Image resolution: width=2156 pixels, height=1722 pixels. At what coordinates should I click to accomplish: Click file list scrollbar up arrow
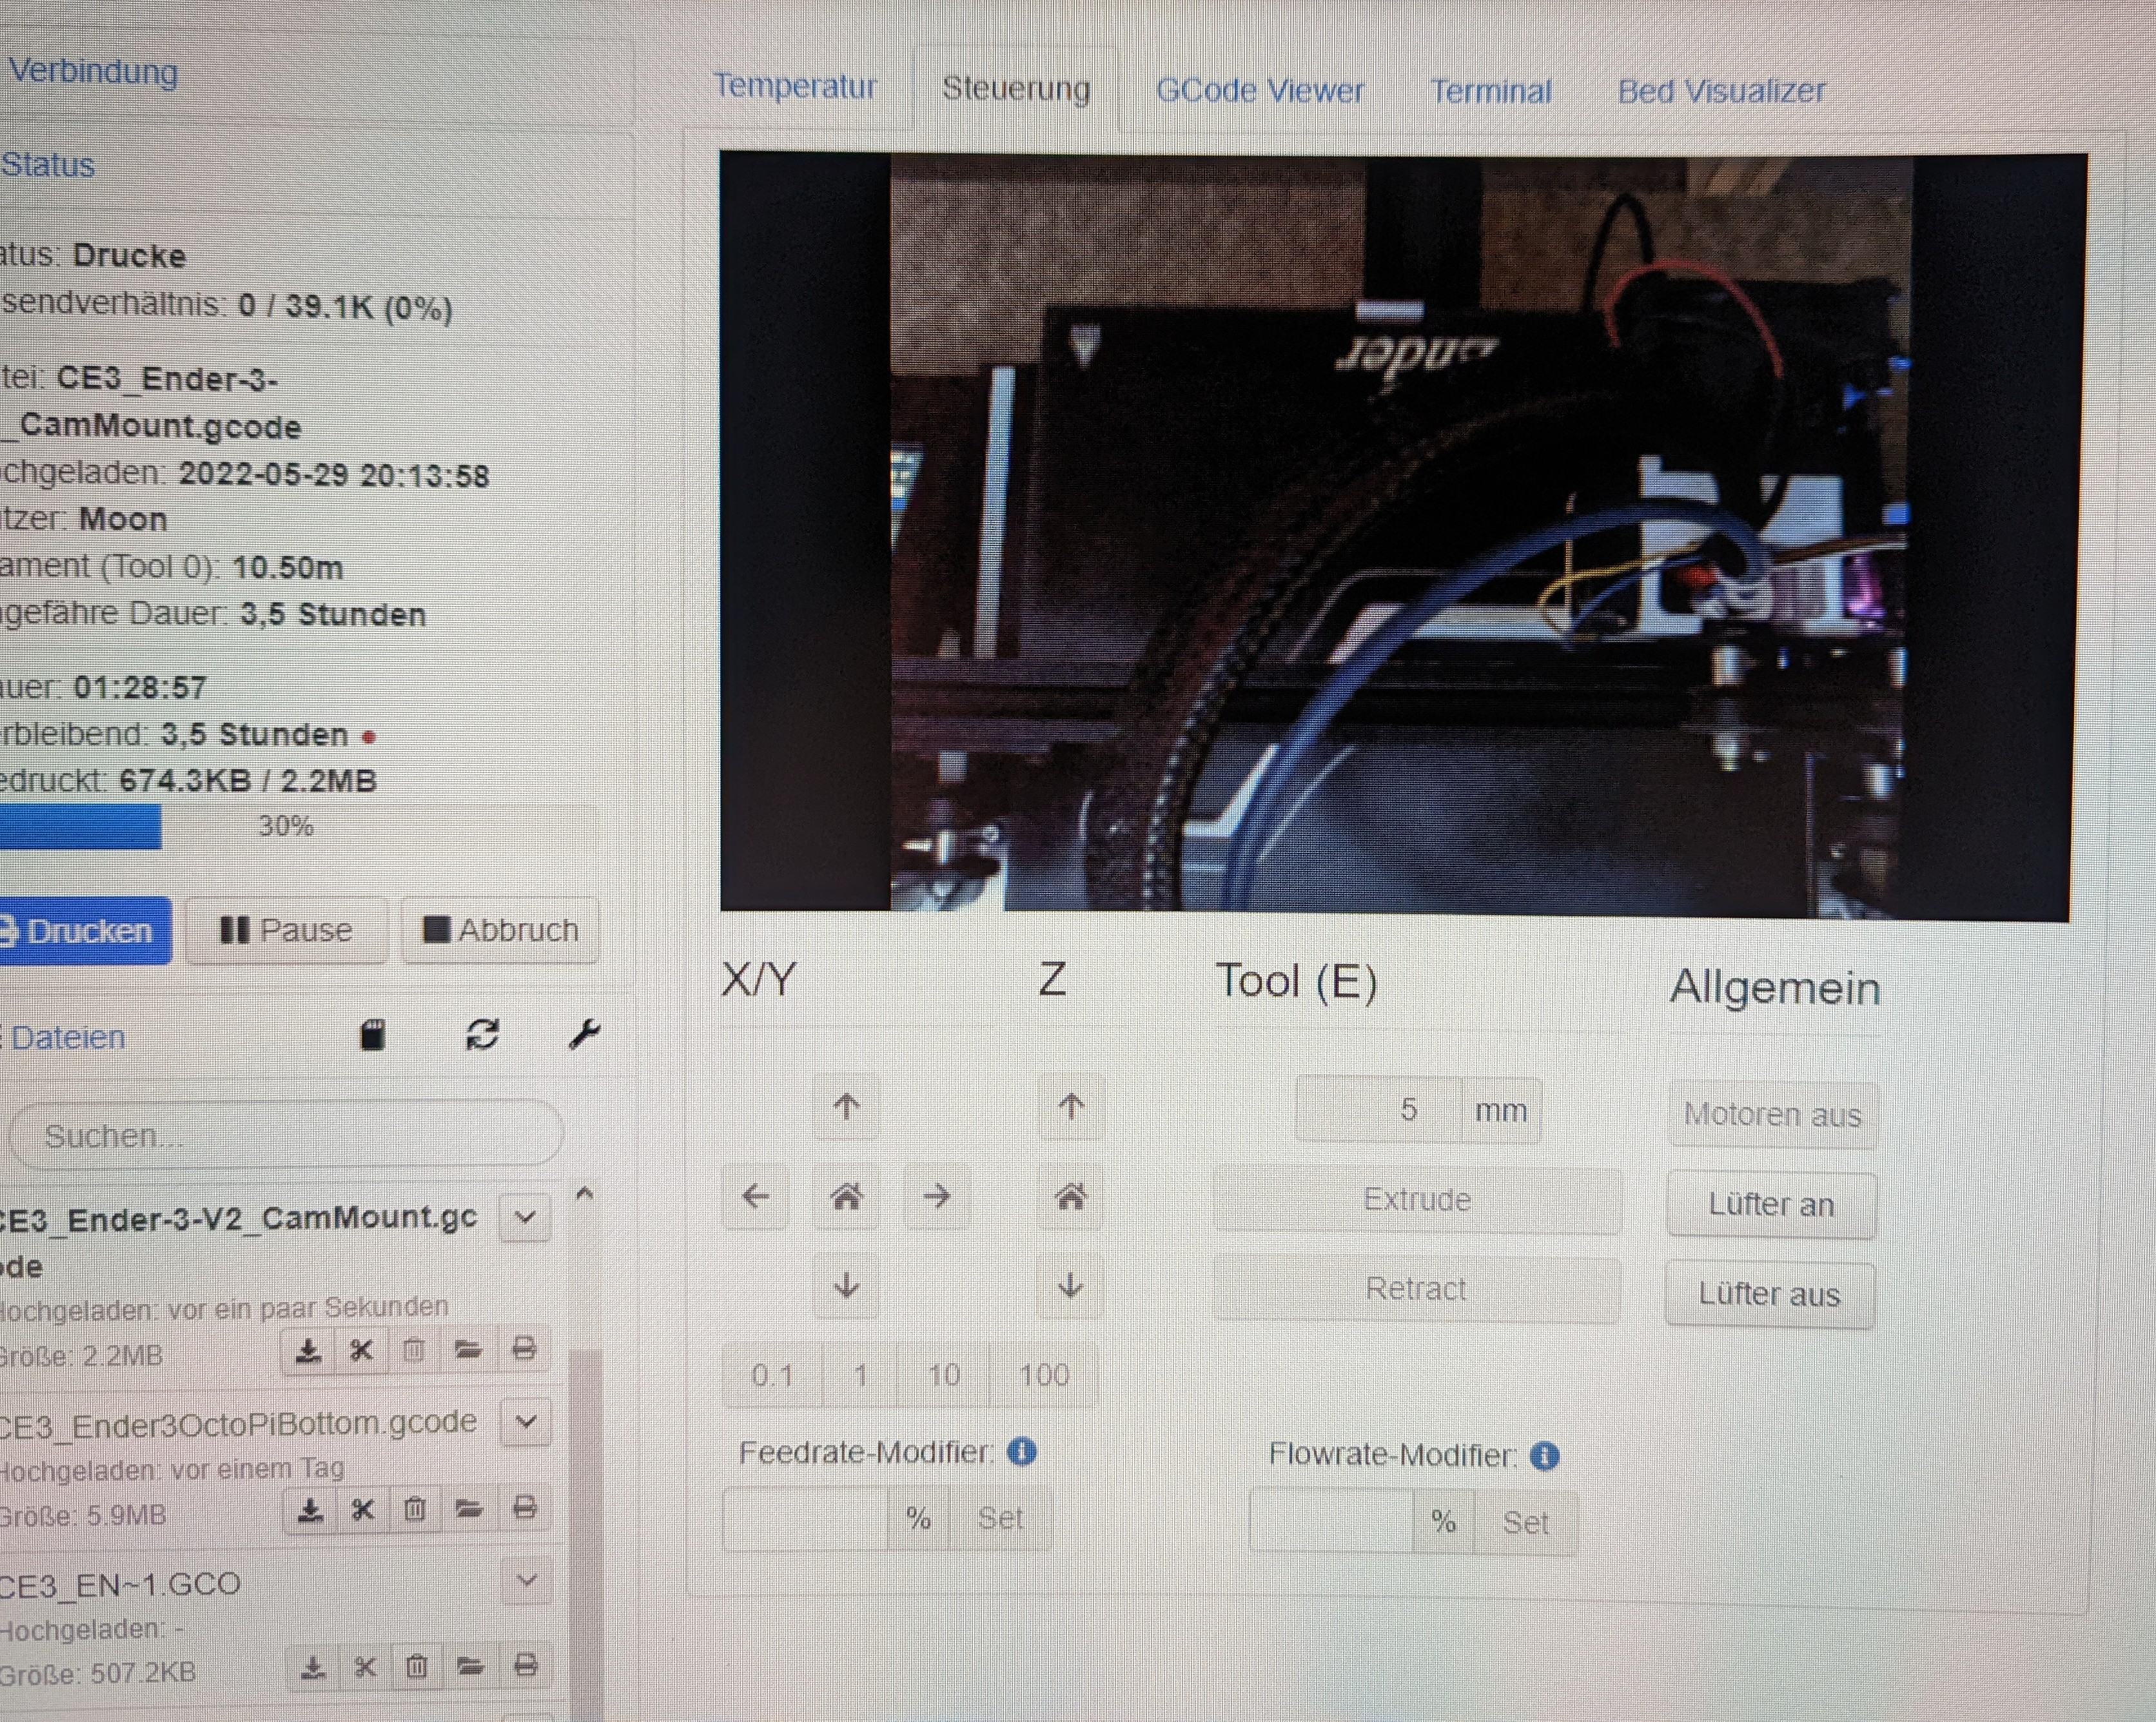pyautogui.click(x=585, y=1193)
